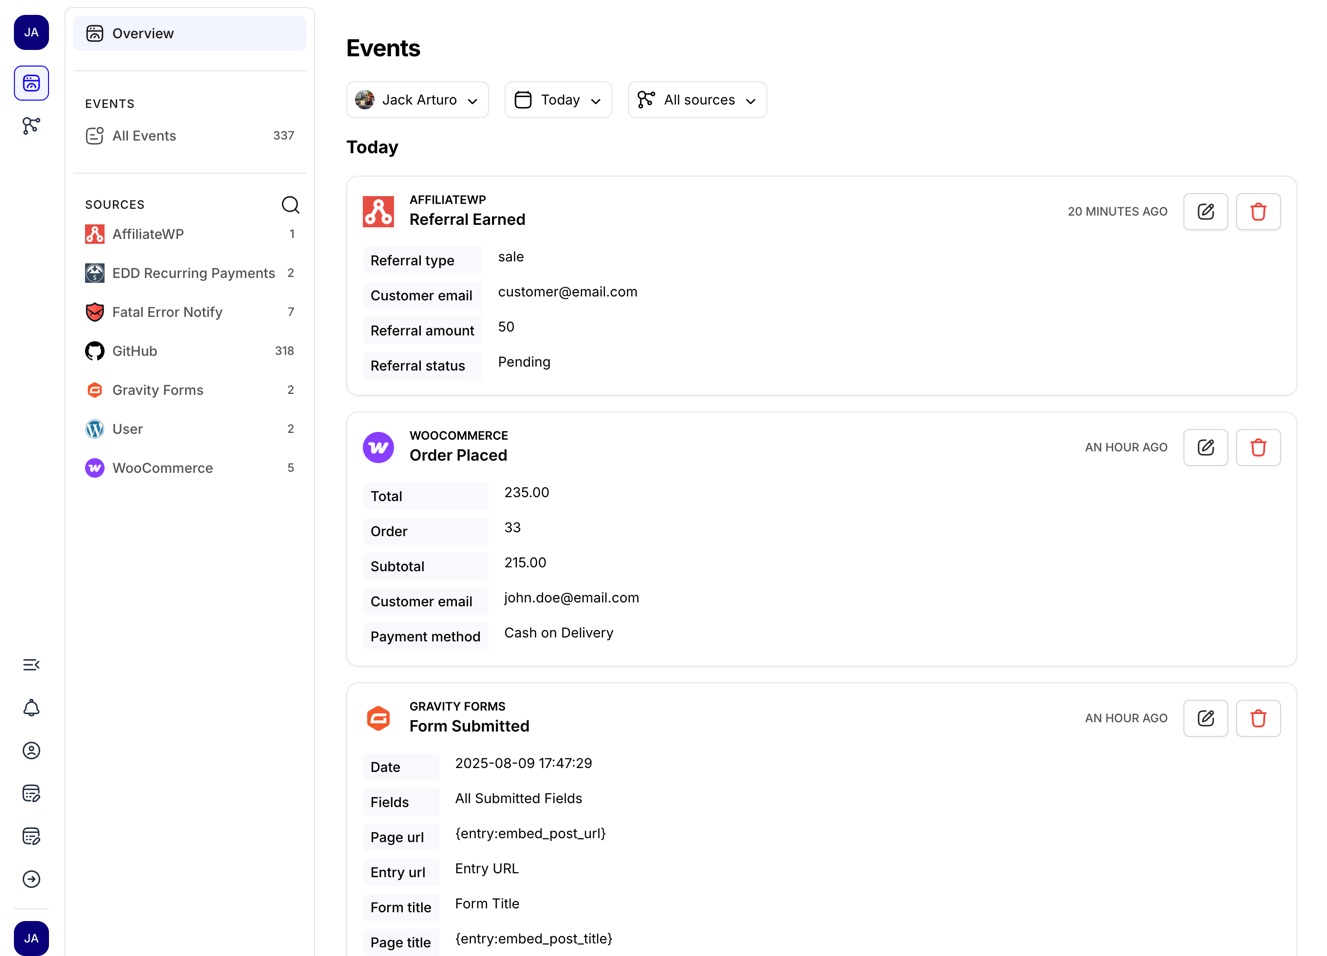Click the JA avatar at bottom left

[31, 938]
